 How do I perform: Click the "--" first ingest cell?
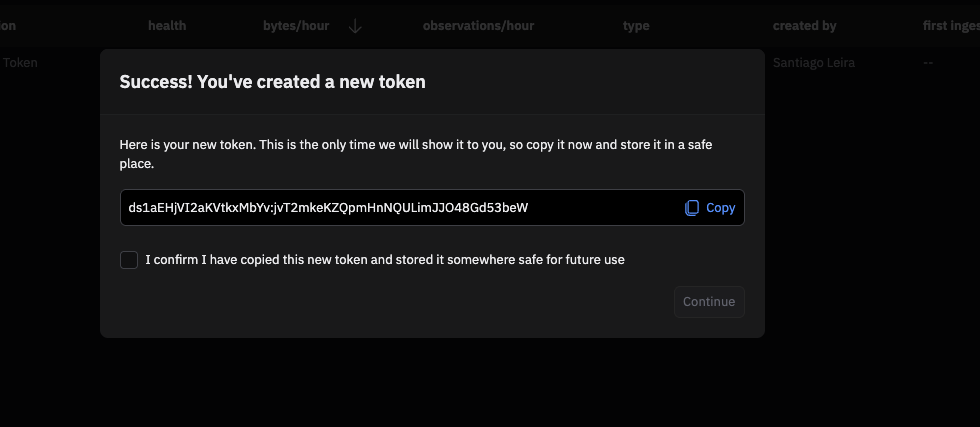click(x=929, y=63)
